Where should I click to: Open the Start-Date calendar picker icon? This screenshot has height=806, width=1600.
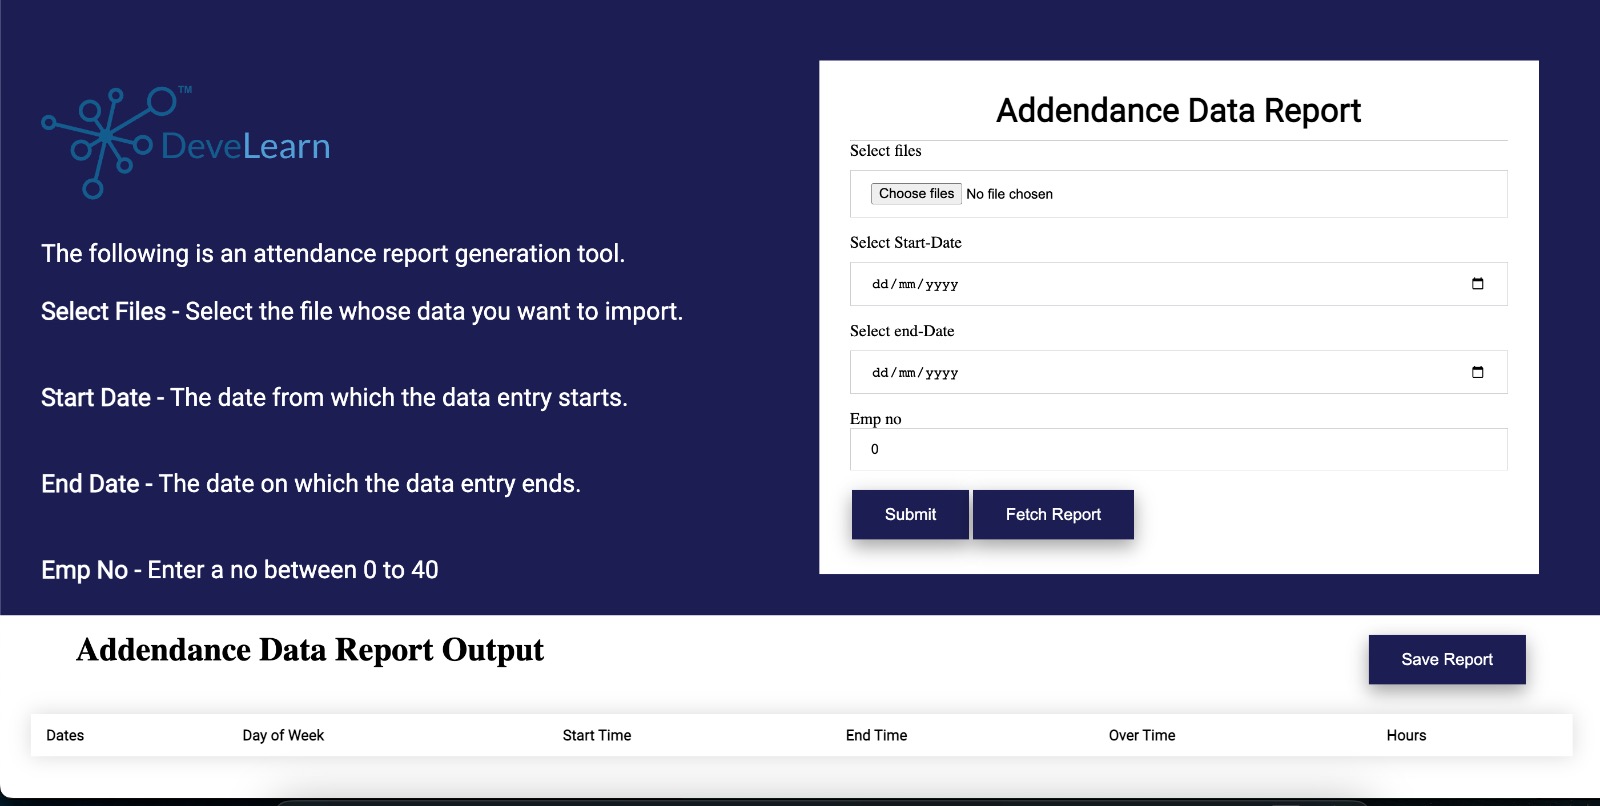click(1477, 284)
